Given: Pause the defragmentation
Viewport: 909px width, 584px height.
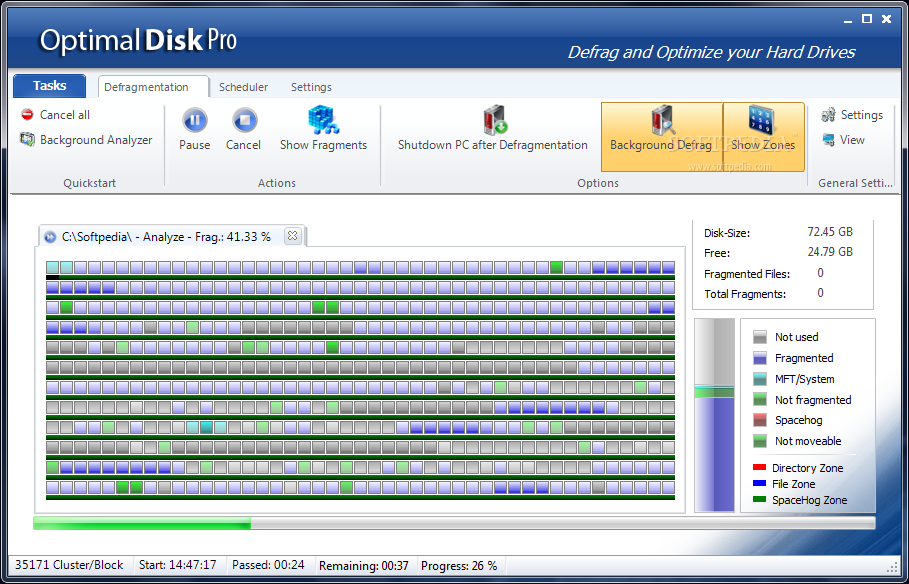Looking at the screenshot, I should 195,129.
